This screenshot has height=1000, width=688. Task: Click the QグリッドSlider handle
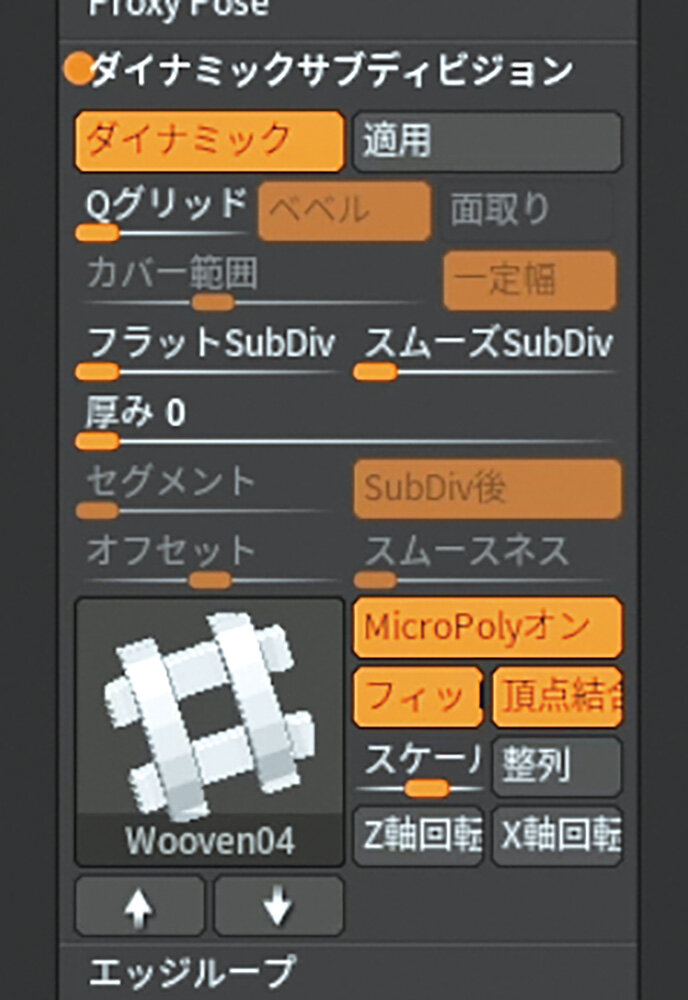(x=98, y=233)
